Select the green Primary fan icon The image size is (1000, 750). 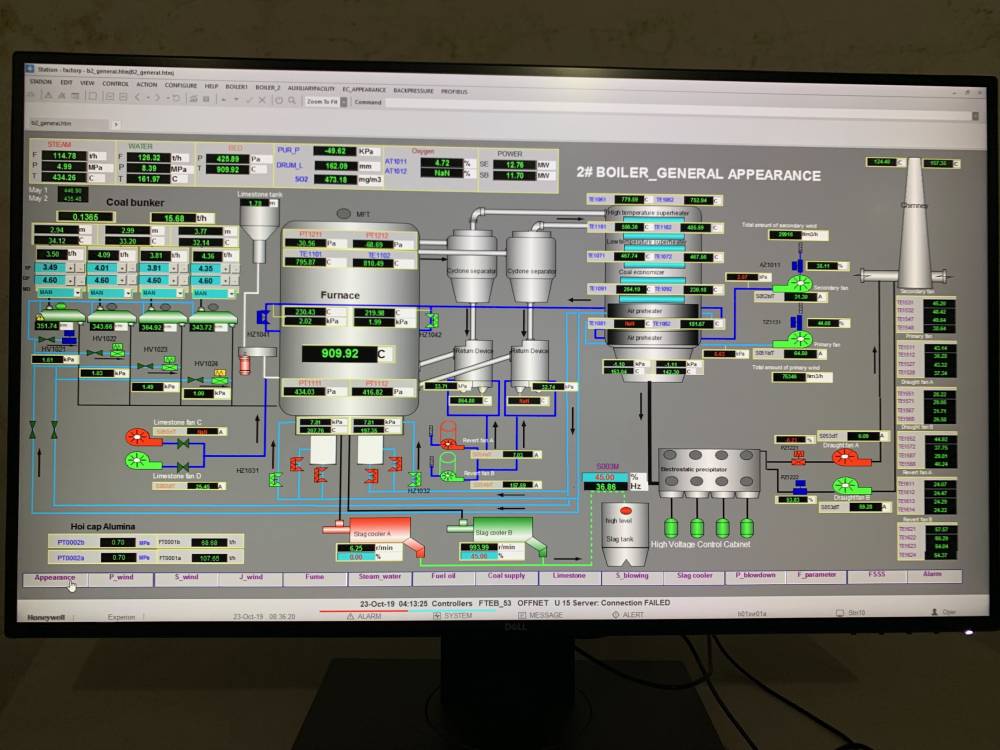(x=801, y=340)
